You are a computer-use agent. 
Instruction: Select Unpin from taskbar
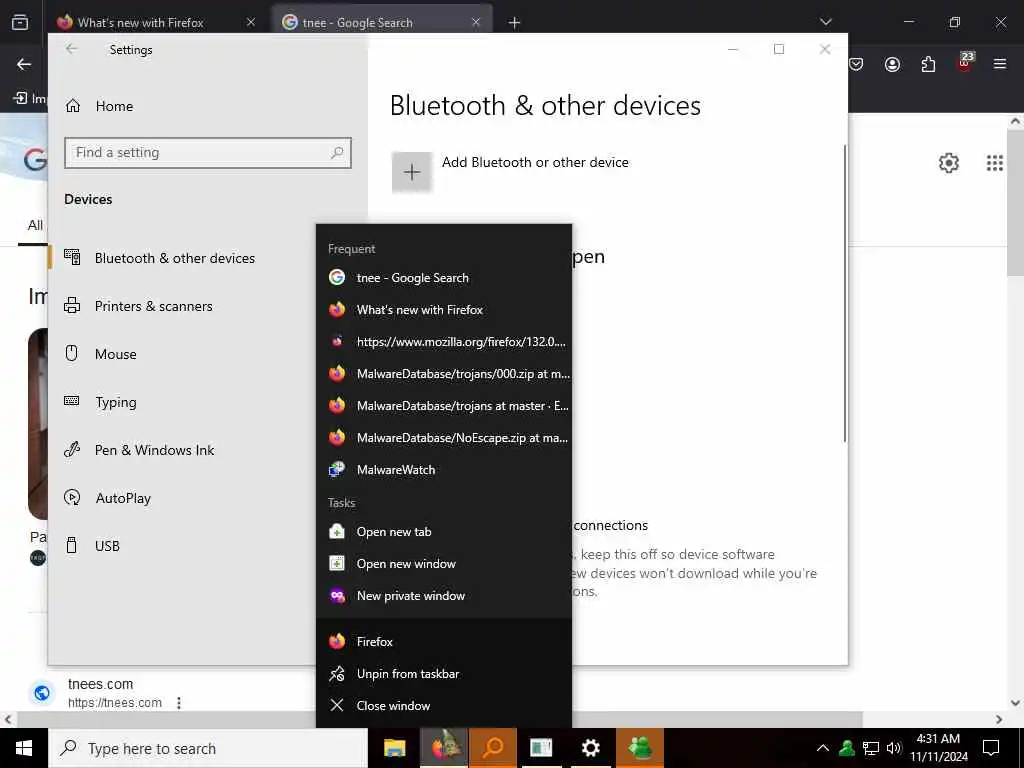(x=444, y=673)
